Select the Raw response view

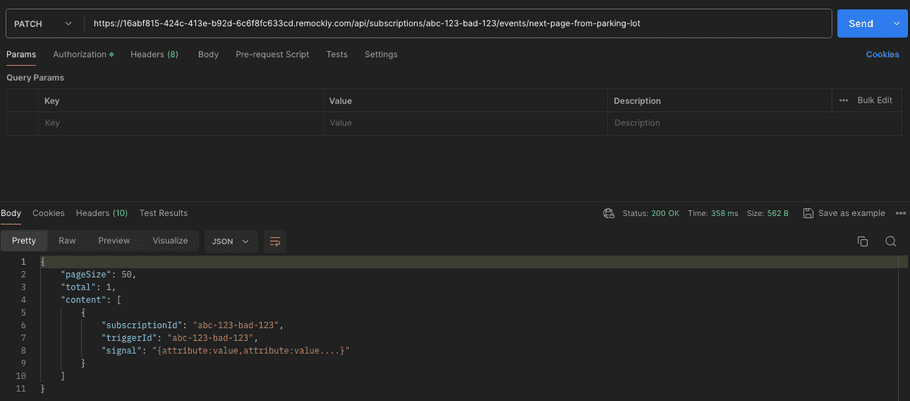[67, 241]
